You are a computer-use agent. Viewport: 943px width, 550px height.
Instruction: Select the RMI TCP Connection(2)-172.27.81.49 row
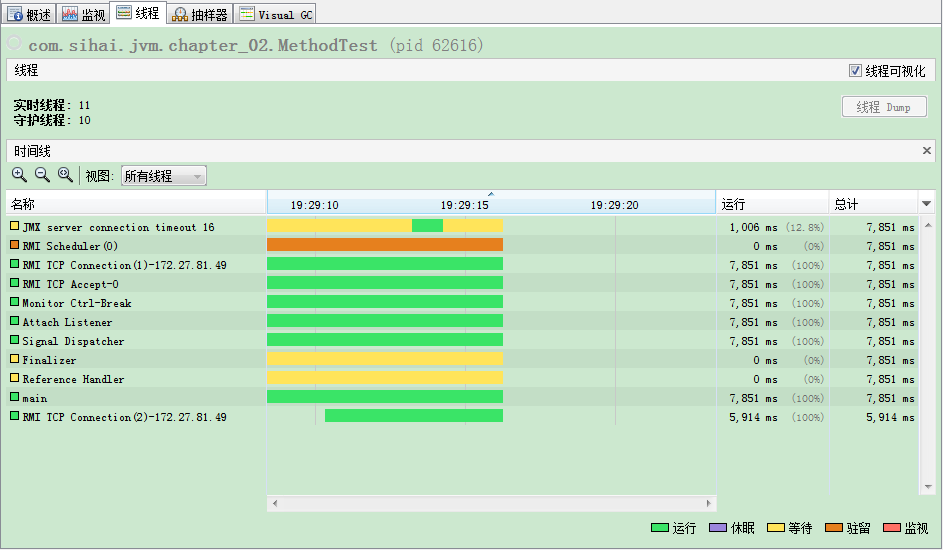(462, 417)
